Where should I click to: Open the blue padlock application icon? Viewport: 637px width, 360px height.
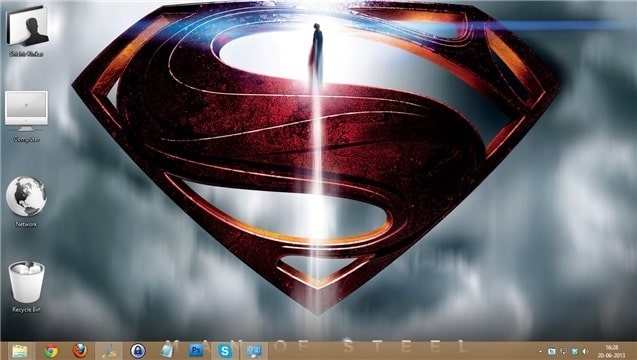coord(138,351)
